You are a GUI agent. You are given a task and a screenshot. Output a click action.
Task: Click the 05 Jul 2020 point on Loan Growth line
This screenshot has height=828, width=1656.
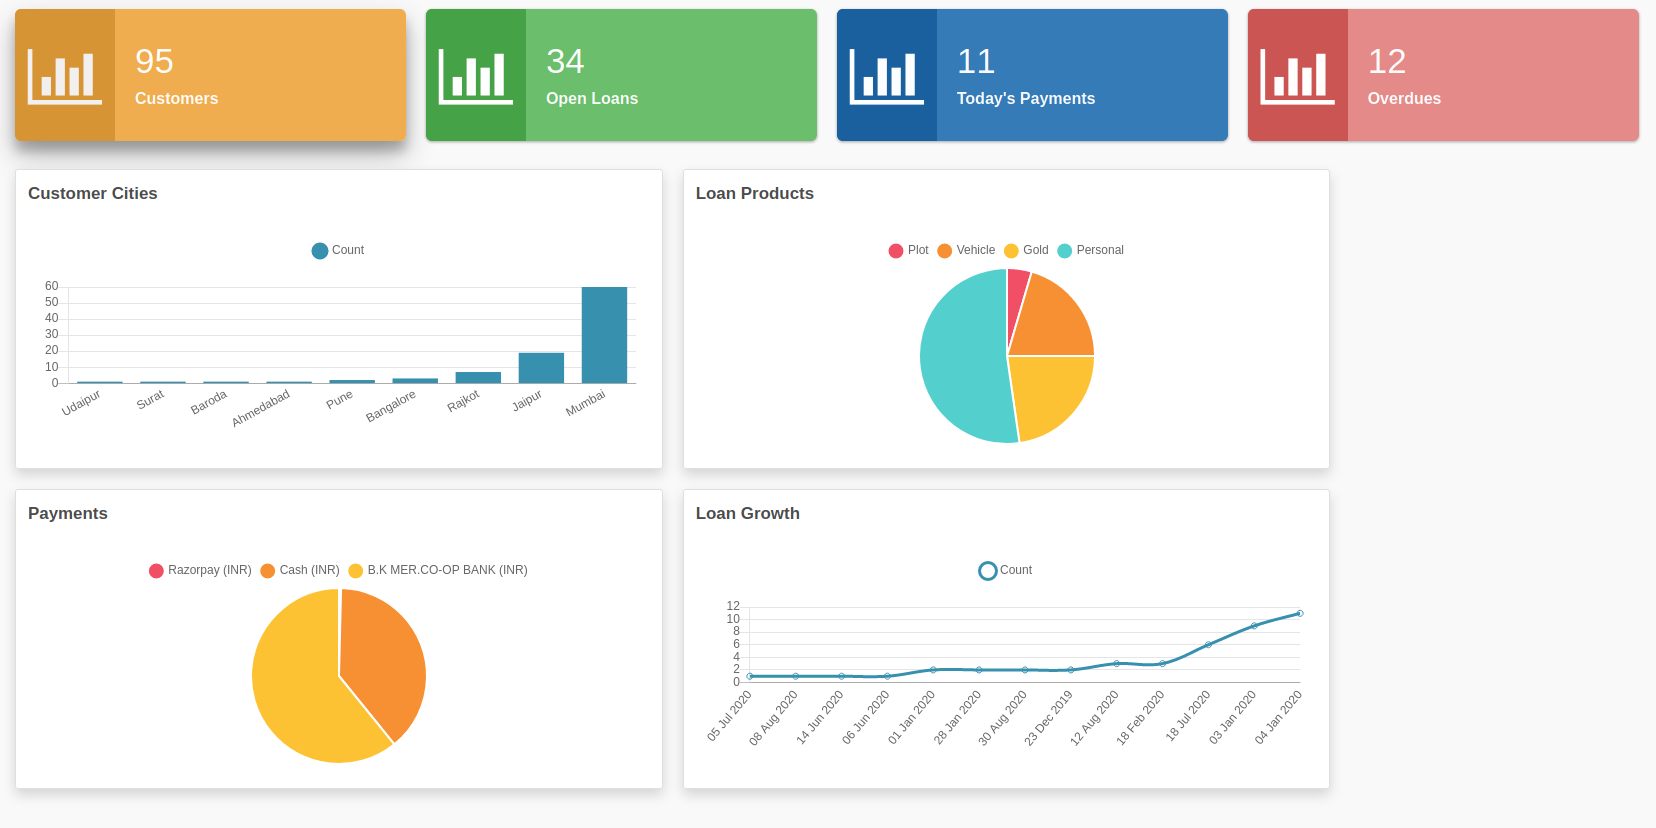click(x=750, y=676)
